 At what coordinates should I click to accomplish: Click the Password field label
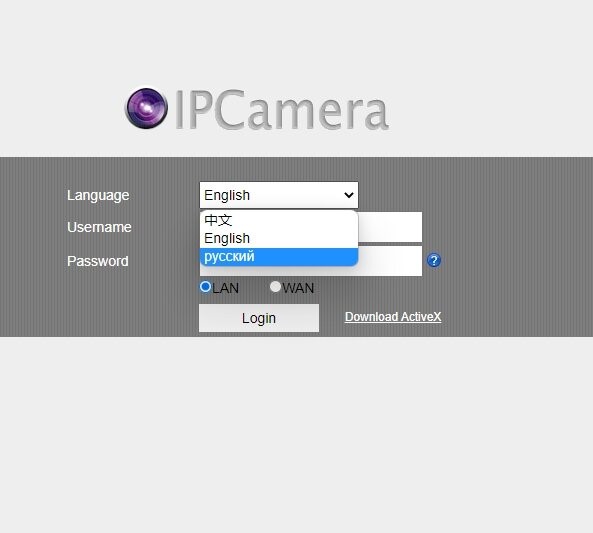[98, 261]
